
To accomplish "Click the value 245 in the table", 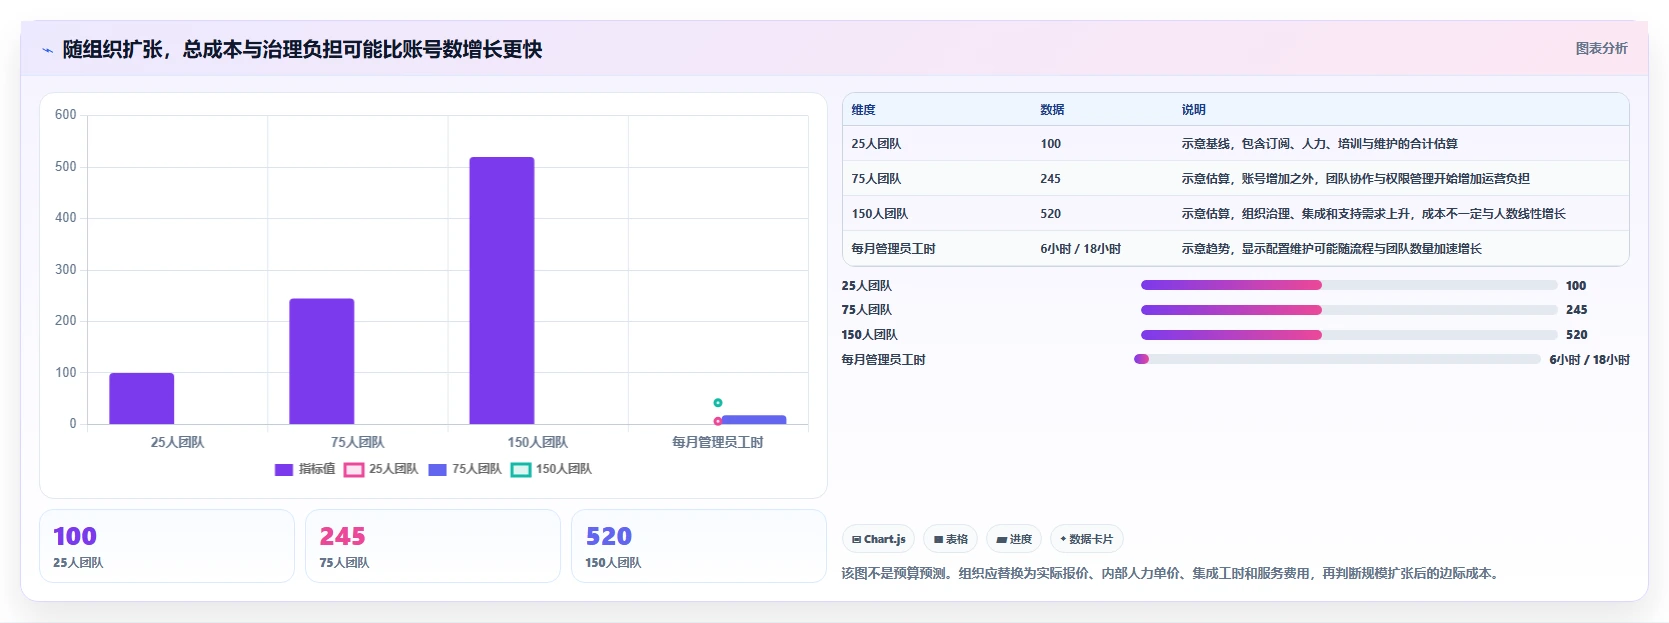I will (1050, 179).
